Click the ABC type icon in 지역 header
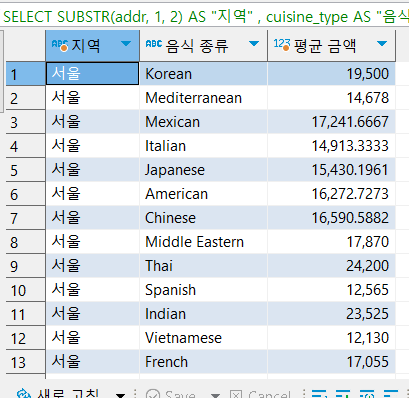Viewport: 409px width, 398px height. [60, 45]
